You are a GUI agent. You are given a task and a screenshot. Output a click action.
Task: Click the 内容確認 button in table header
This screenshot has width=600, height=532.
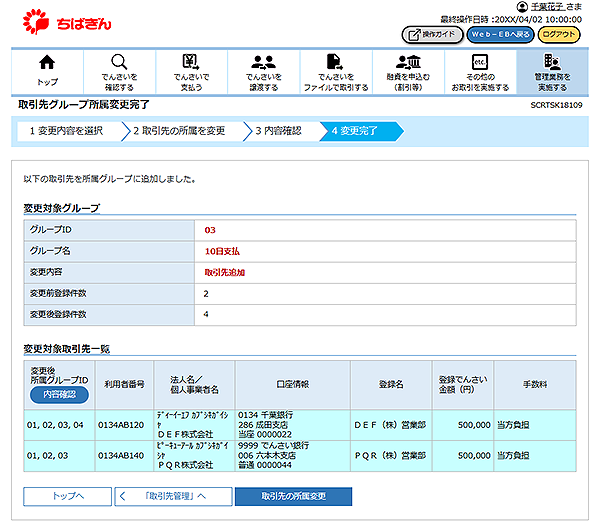[x=59, y=395]
